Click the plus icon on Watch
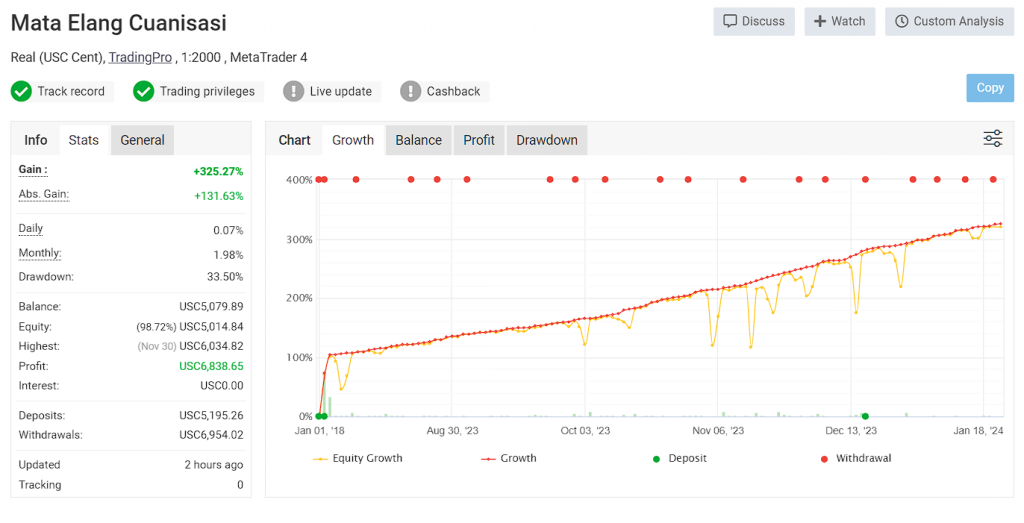This screenshot has height=523, width=1024. (820, 21)
